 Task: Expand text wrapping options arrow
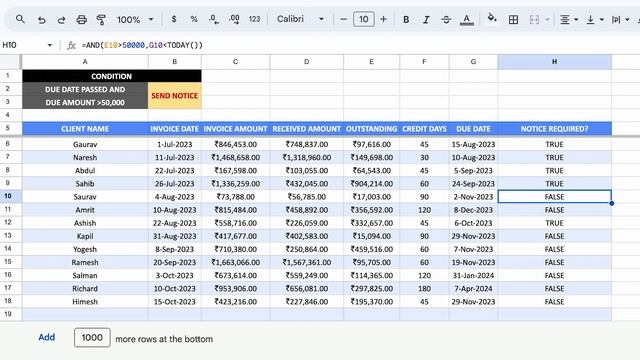[627, 19]
